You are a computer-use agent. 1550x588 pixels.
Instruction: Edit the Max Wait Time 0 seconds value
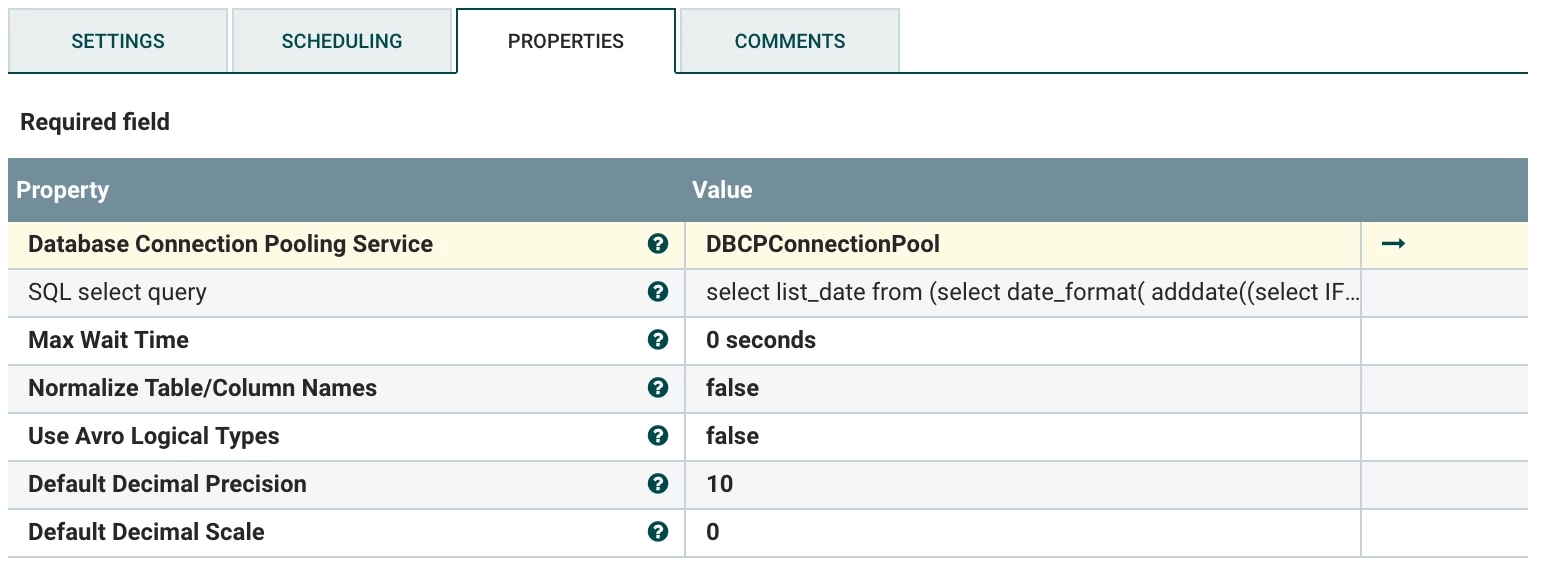1023,340
